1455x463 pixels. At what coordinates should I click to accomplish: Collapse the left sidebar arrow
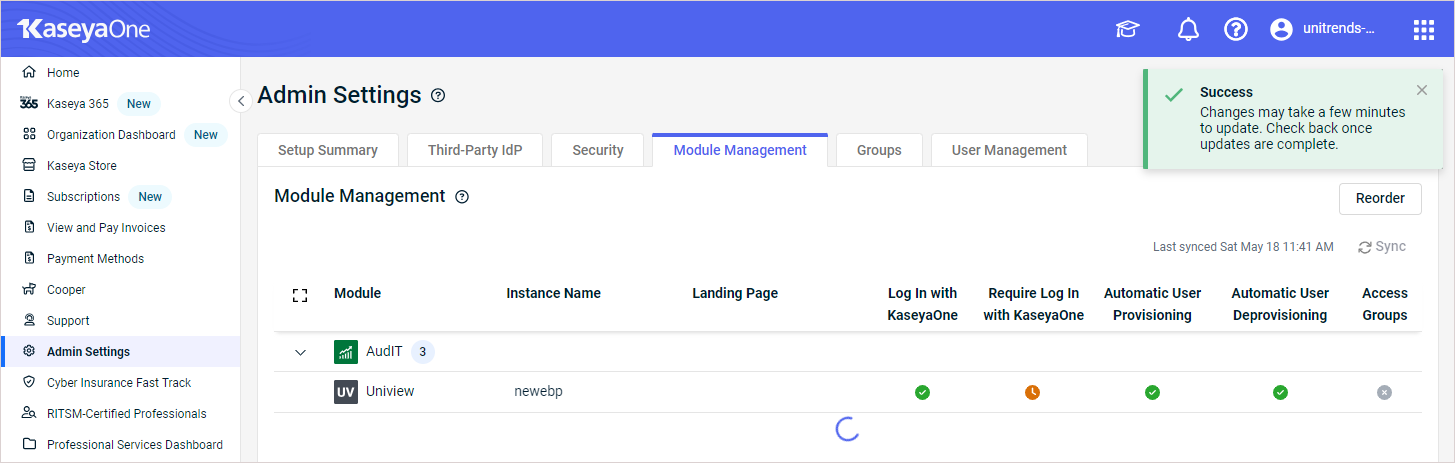coord(240,101)
